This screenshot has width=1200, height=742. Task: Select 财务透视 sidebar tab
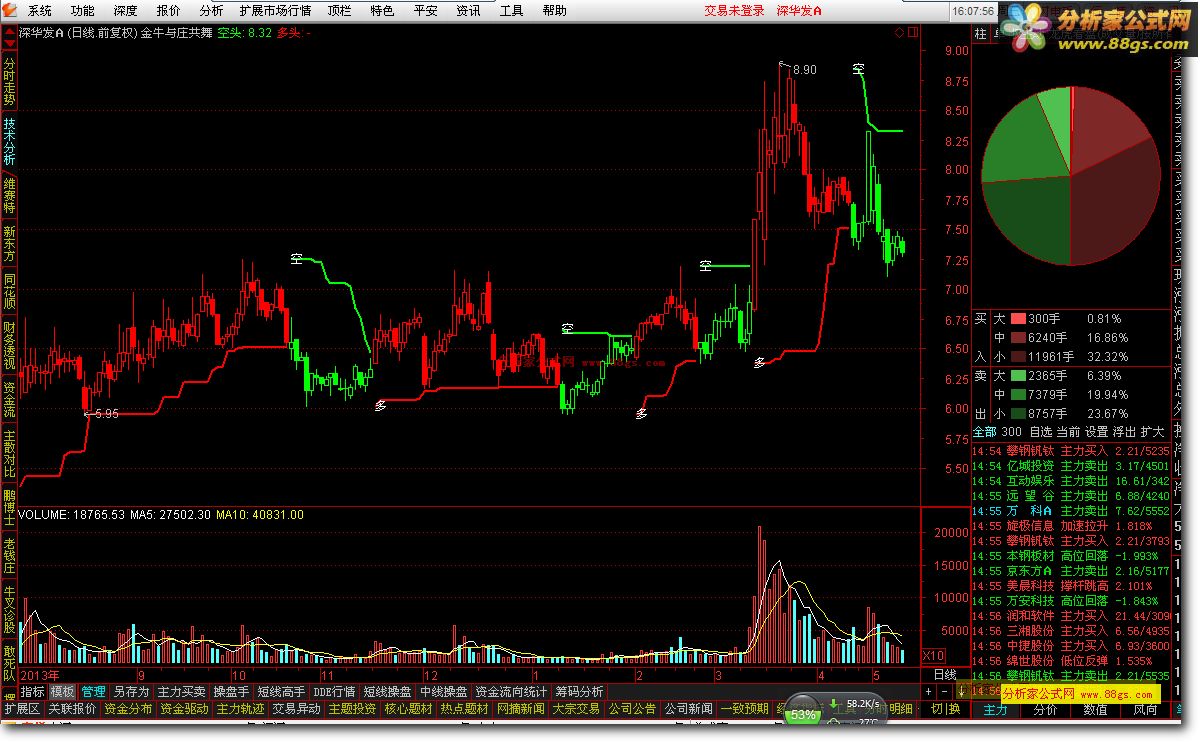(x=9, y=345)
